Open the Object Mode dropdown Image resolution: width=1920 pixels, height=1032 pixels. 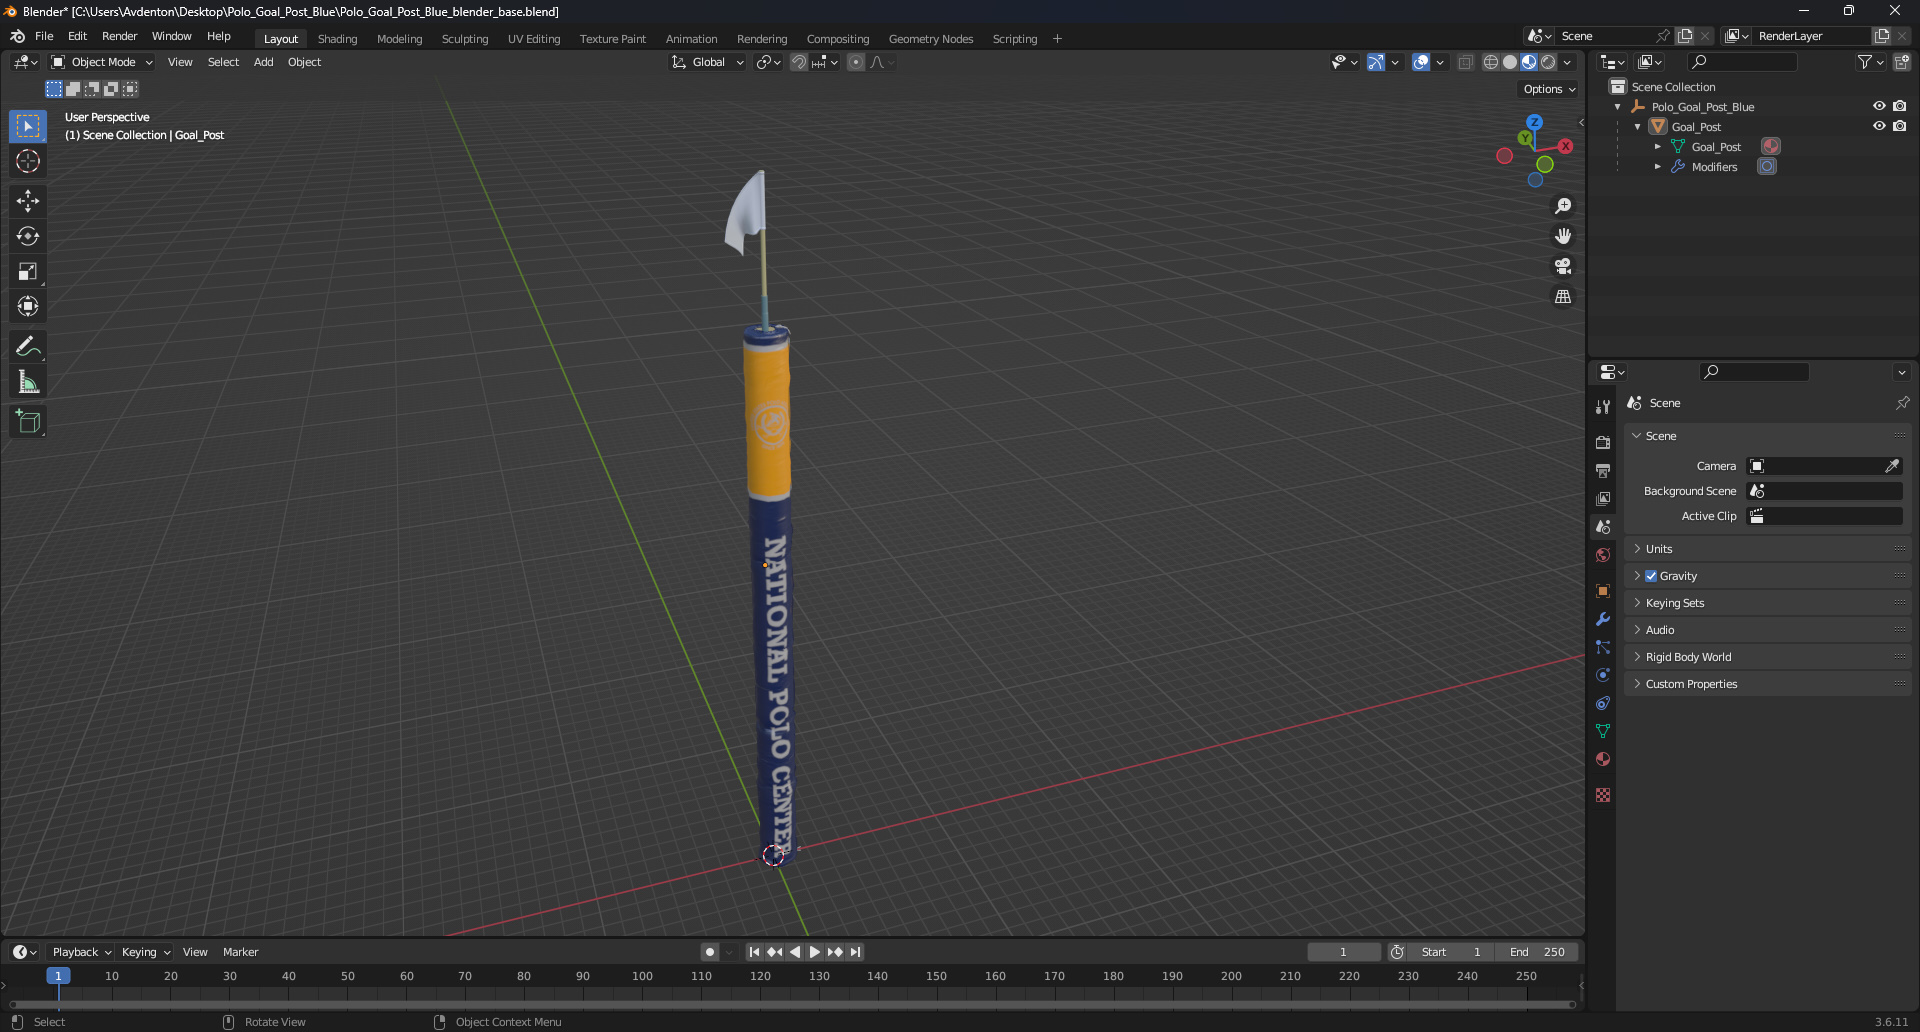102,62
